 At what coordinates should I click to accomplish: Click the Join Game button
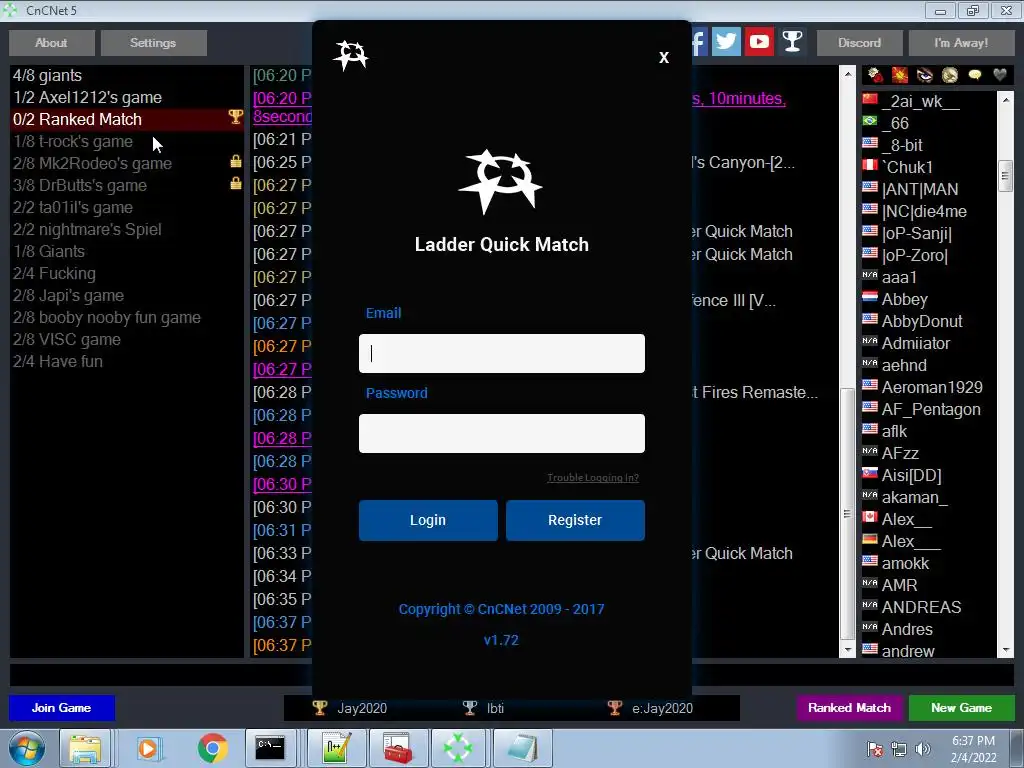[61, 708]
